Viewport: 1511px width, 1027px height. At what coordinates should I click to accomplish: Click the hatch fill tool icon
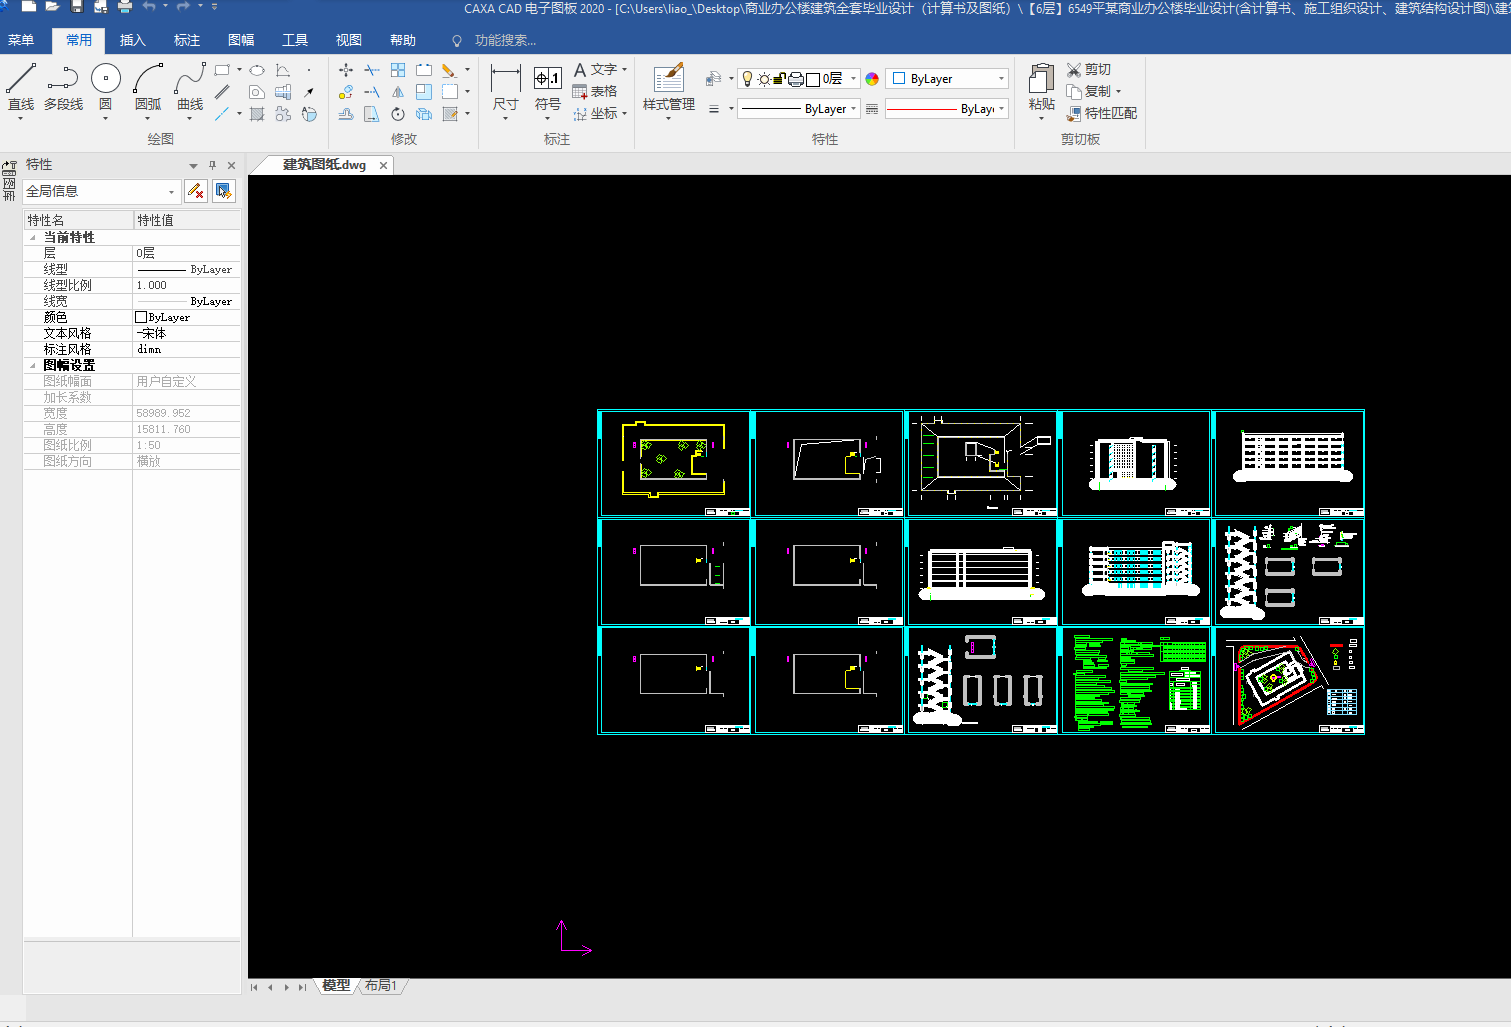[257, 114]
